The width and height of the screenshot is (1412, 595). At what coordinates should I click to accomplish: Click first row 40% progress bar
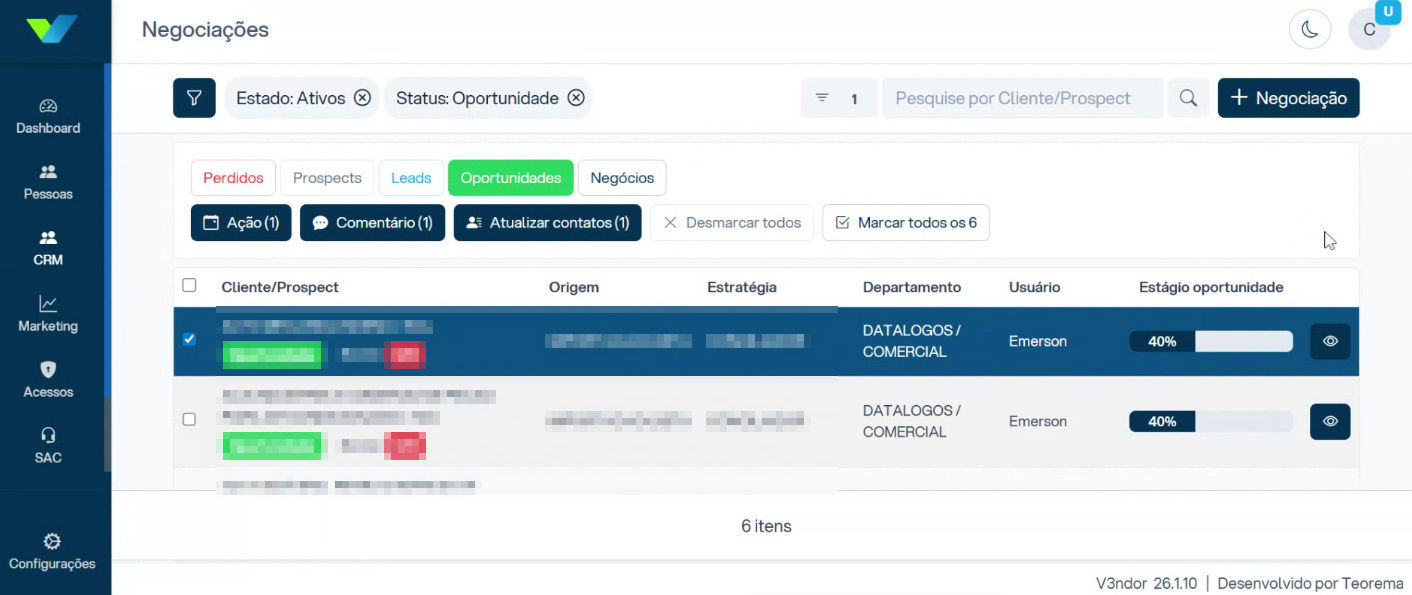pyautogui.click(x=1211, y=341)
